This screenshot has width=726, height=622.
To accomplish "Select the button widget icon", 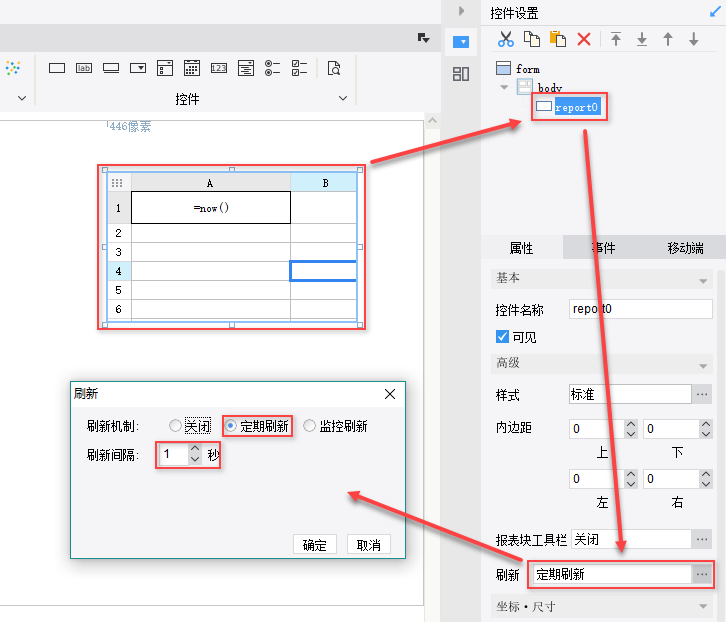I will pos(111,68).
